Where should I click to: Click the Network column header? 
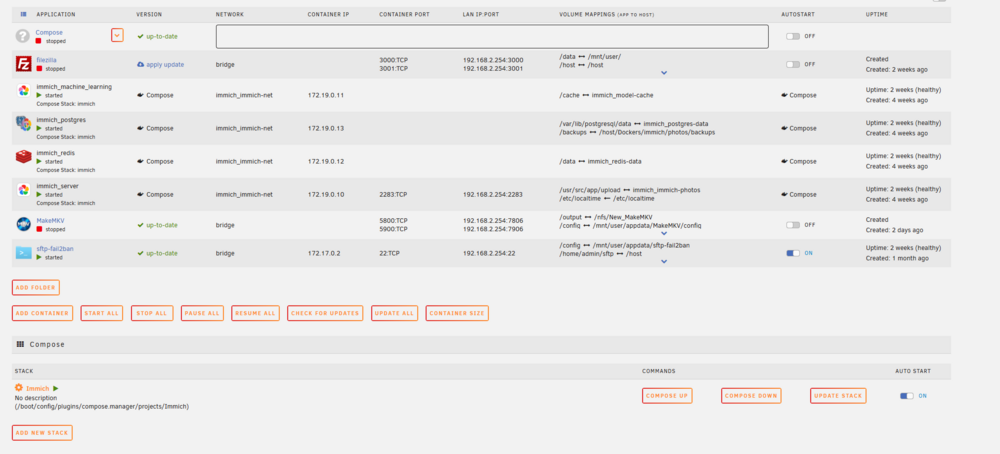[x=230, y=14]
